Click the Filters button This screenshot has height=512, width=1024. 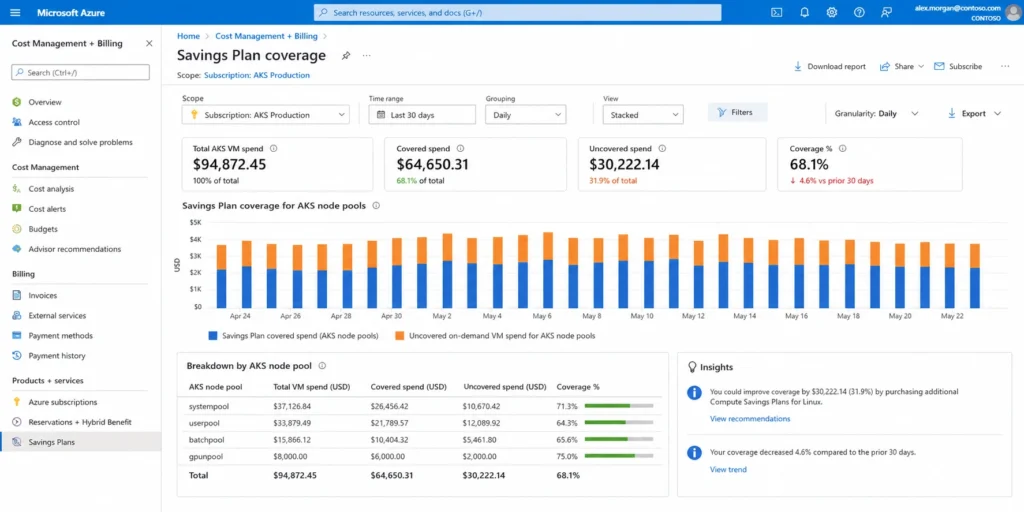(x=737, y=112)
